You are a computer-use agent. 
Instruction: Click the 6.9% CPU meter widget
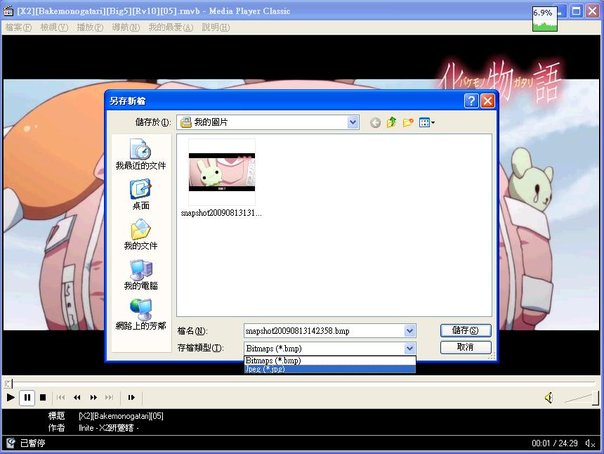545,19
